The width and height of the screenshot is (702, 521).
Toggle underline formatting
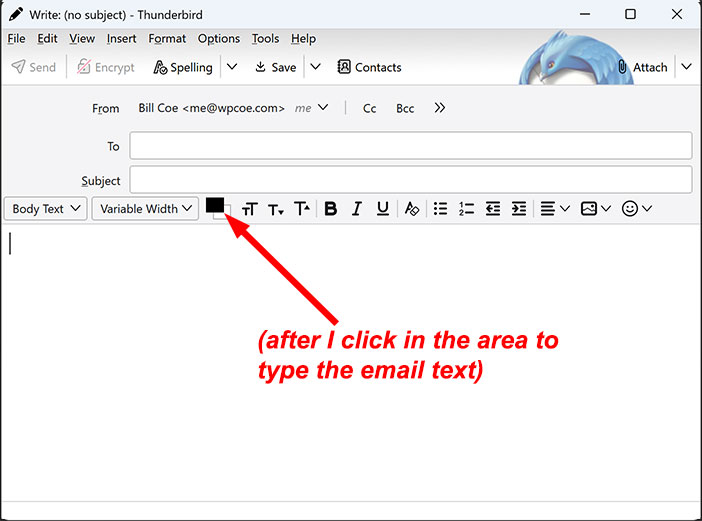(383, 209)
